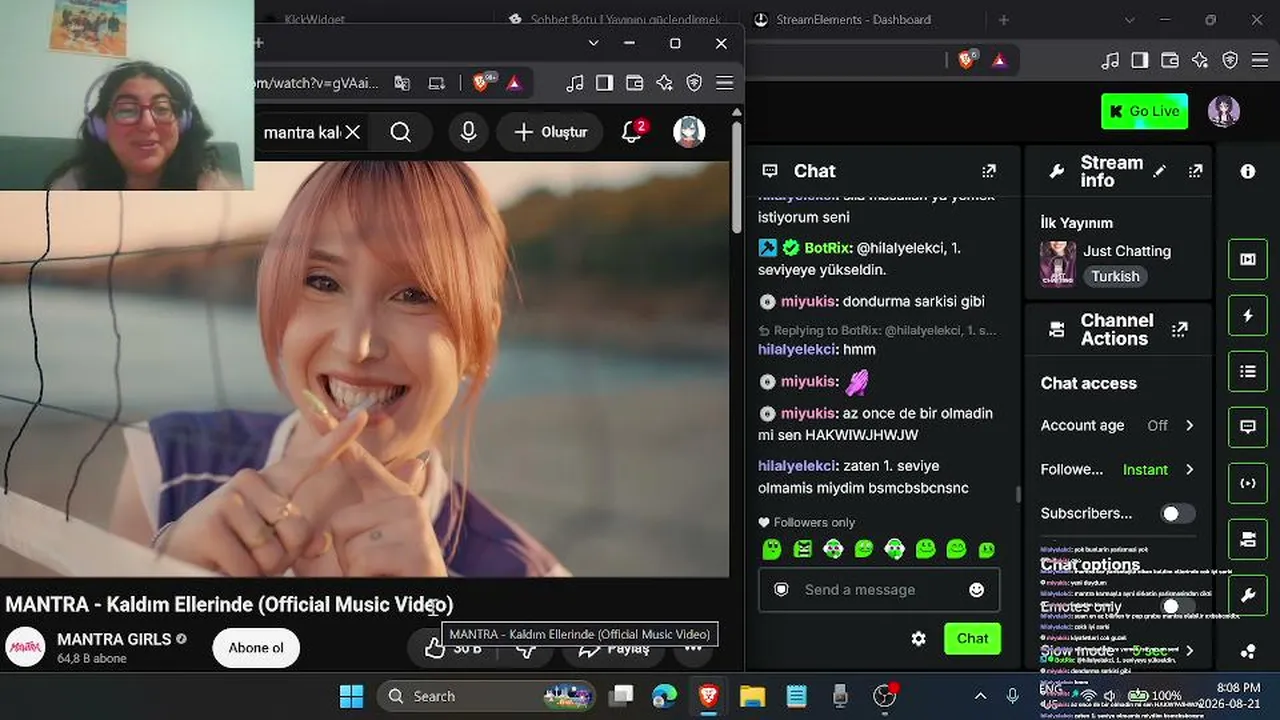
Task: Open the playlist music icon in YouTube window
Action: pyautogui.click(x=574, y=83)
